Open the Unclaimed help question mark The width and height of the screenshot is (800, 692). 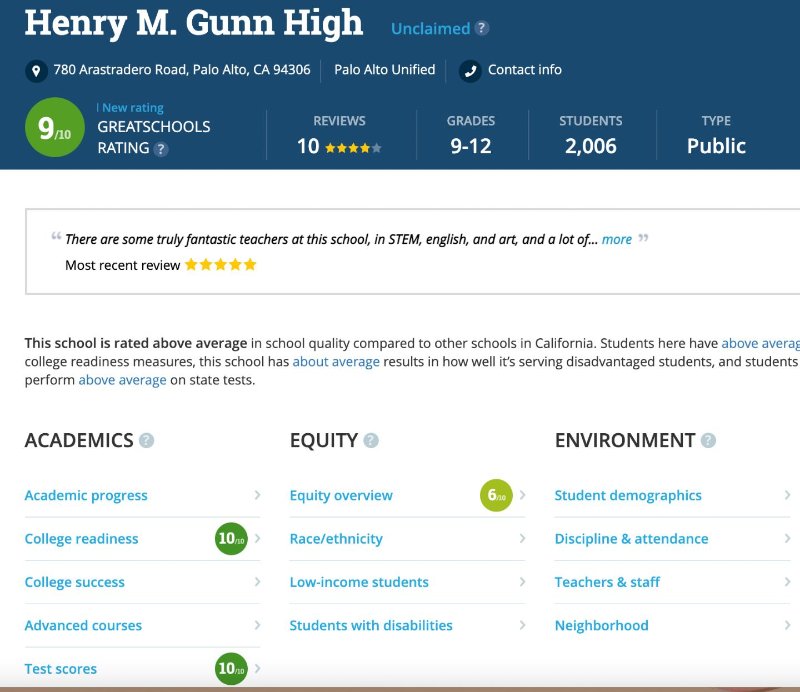coord(481,28)
